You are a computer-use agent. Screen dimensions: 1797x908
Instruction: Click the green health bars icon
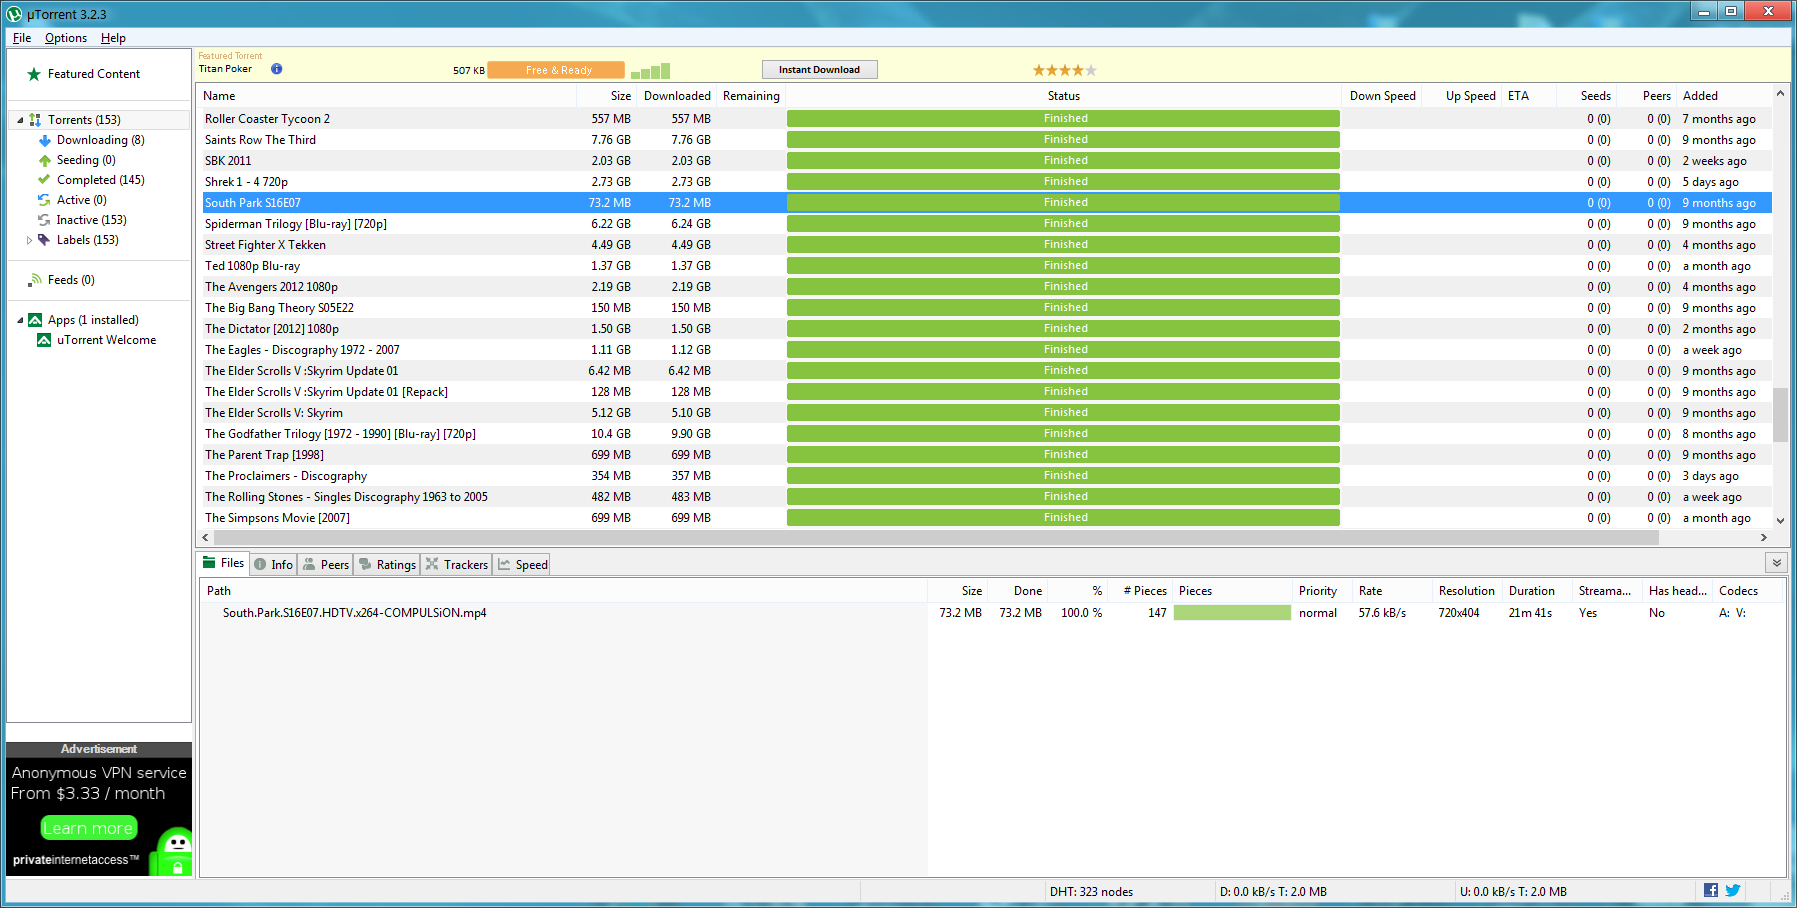pos(651,70)
